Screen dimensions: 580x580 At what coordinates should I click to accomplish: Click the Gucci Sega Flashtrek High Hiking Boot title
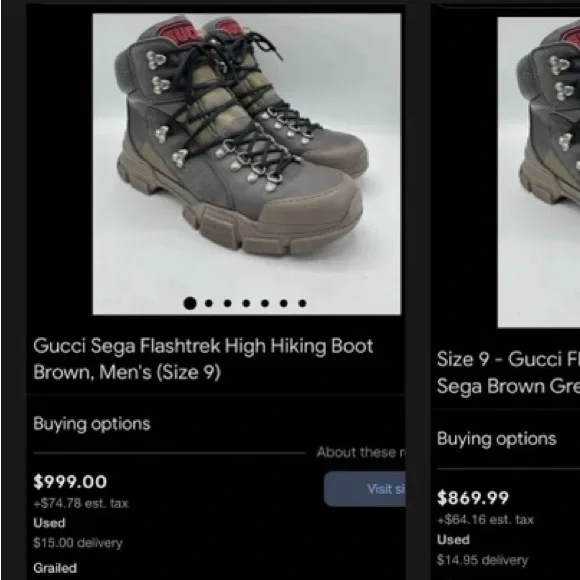[203, 359]
